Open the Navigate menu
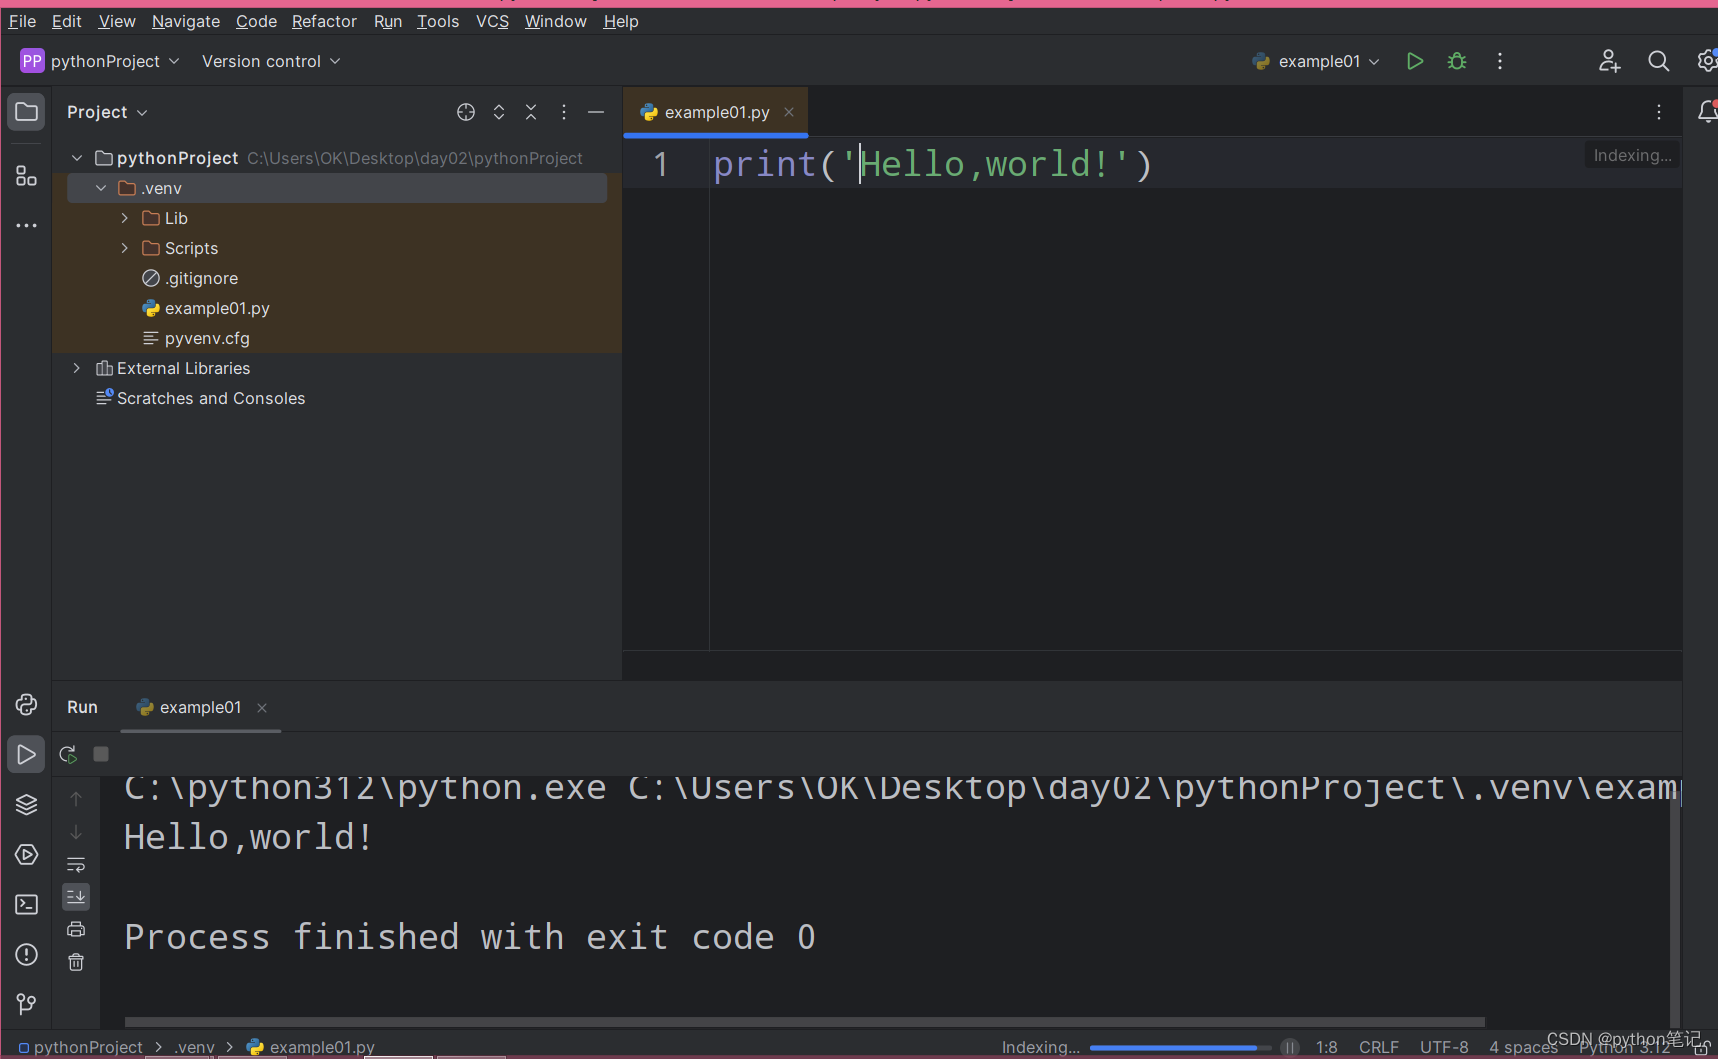Screen dimensions: 1718x1059 coord(185,21)
